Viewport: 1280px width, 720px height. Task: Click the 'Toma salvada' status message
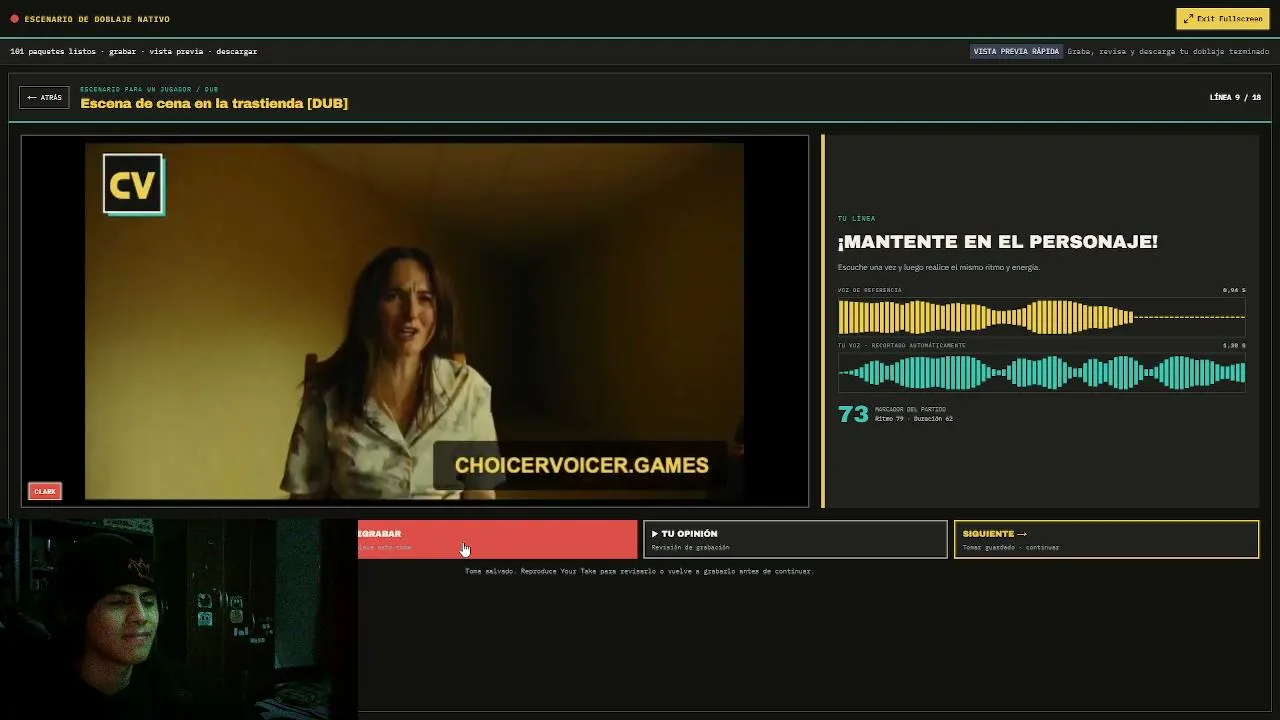point(639,571)
